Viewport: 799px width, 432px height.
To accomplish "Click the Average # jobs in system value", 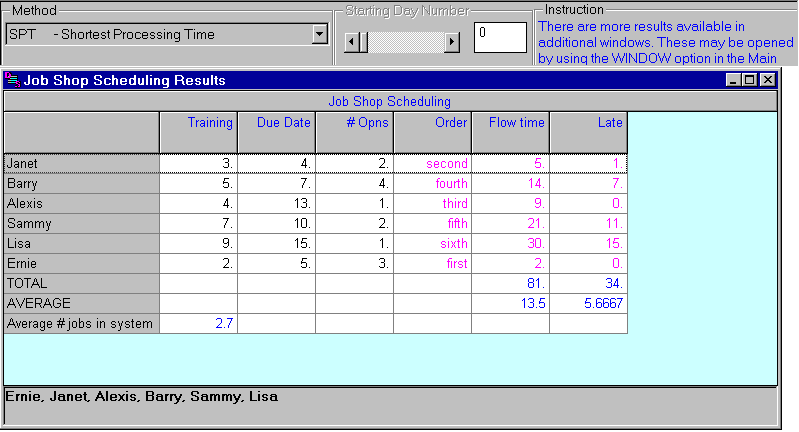I will pos(199,323).
